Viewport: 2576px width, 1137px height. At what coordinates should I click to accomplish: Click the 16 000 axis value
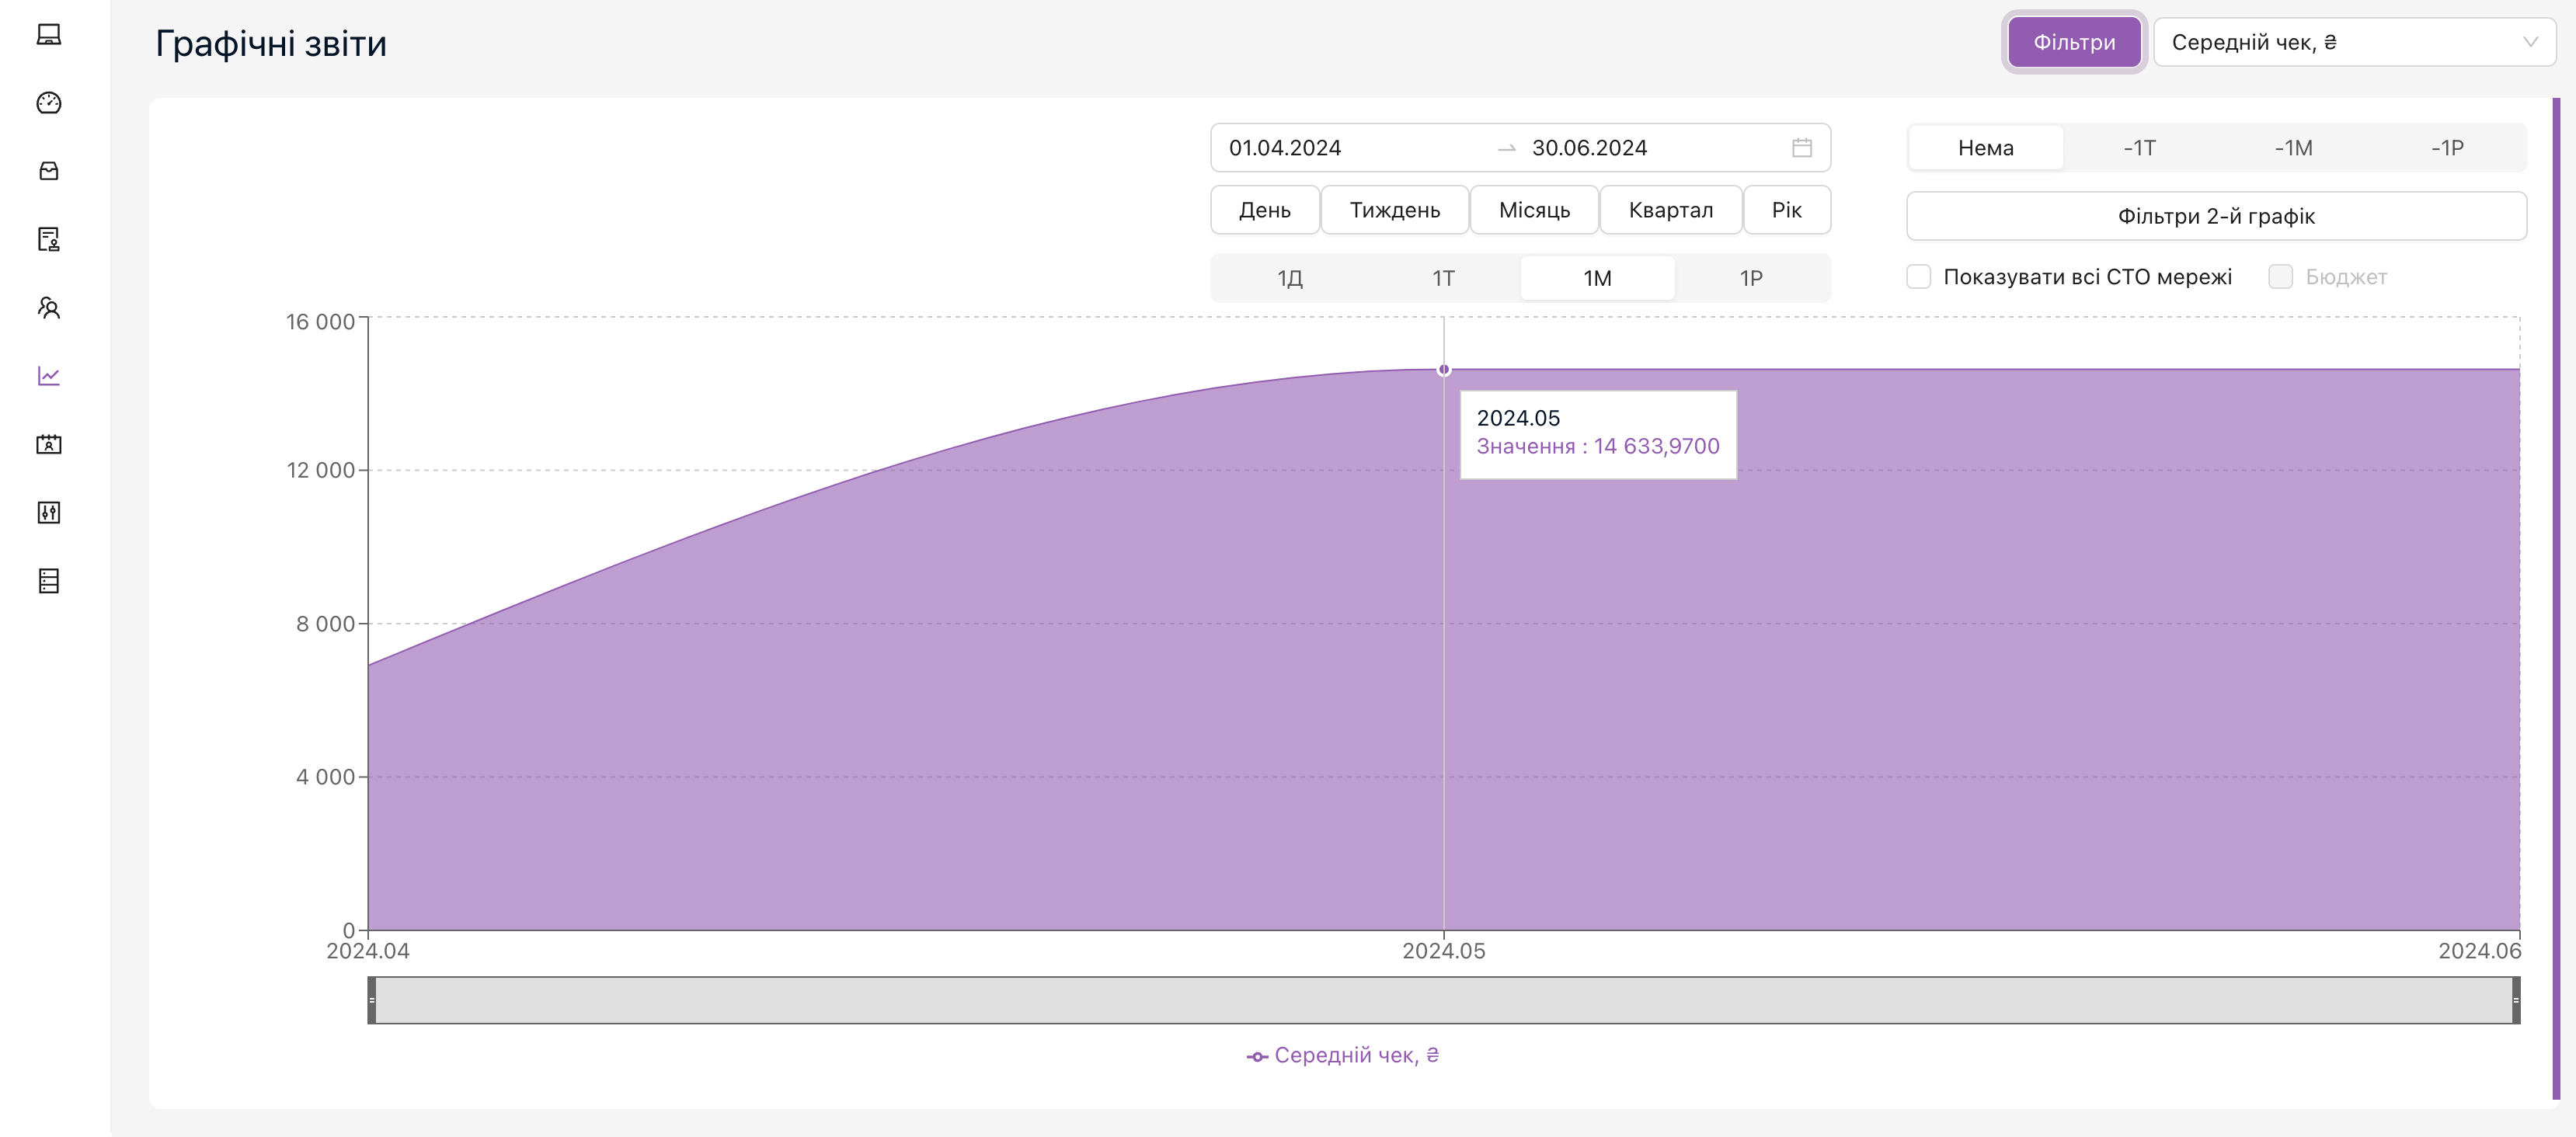click(320, 322)
